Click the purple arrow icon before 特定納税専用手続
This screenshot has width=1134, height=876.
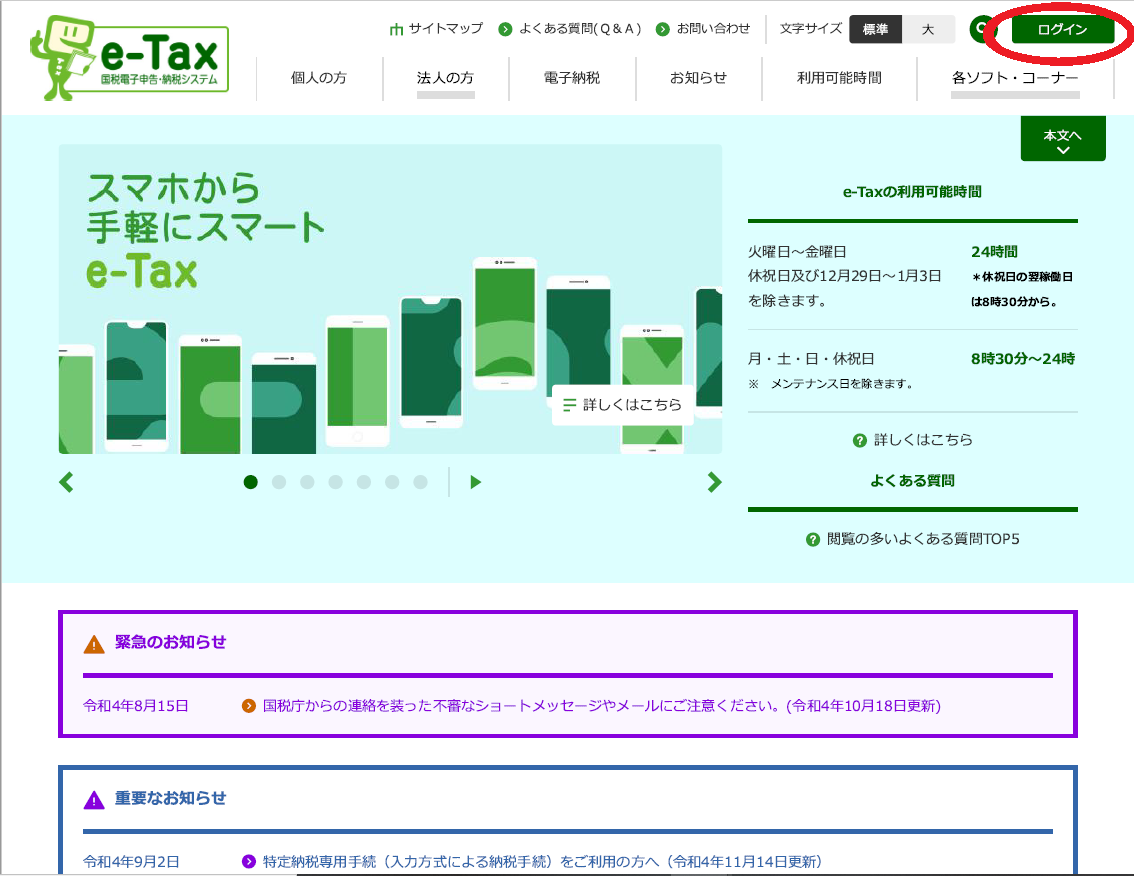pyautogui.click(x=249, y=862)
